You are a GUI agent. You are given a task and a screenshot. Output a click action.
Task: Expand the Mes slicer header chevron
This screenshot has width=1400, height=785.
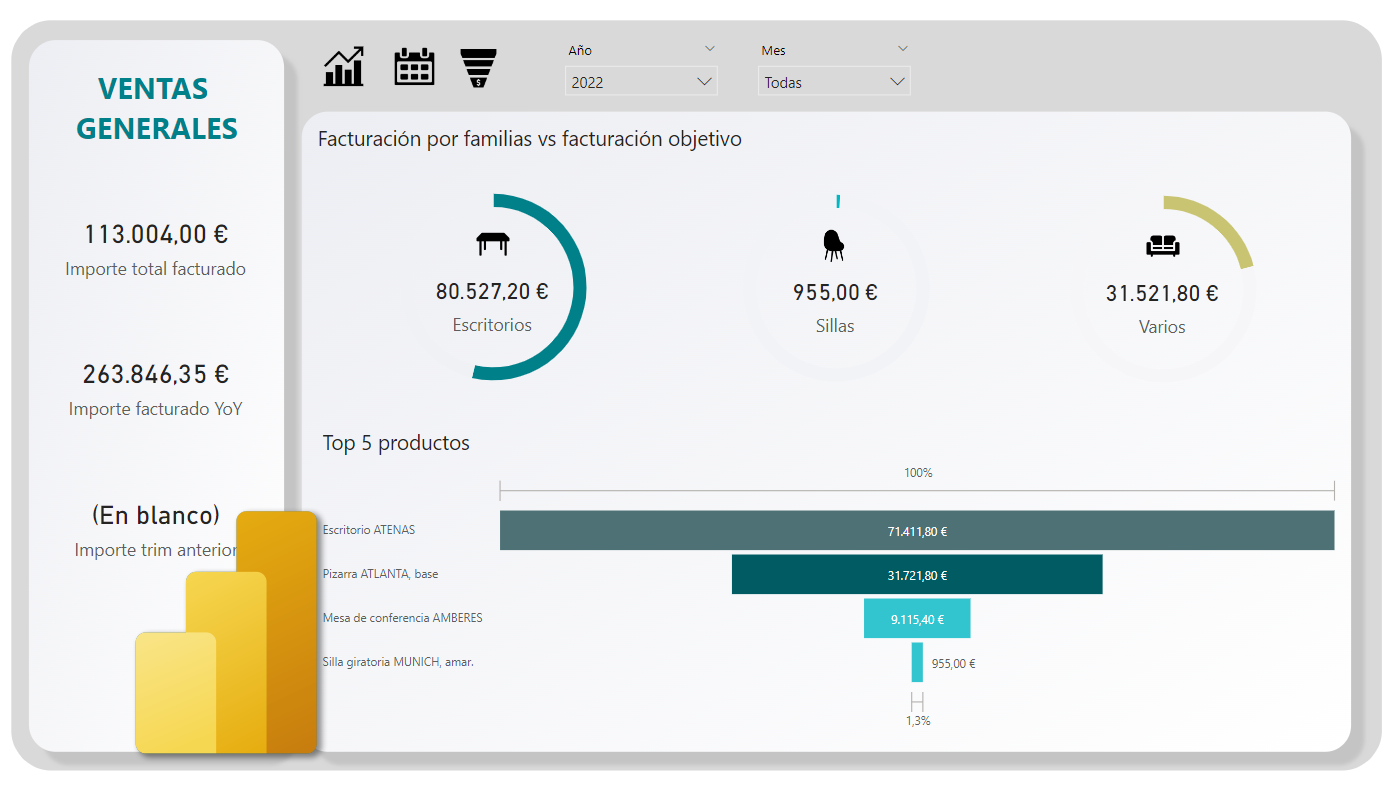pos(903,48)
